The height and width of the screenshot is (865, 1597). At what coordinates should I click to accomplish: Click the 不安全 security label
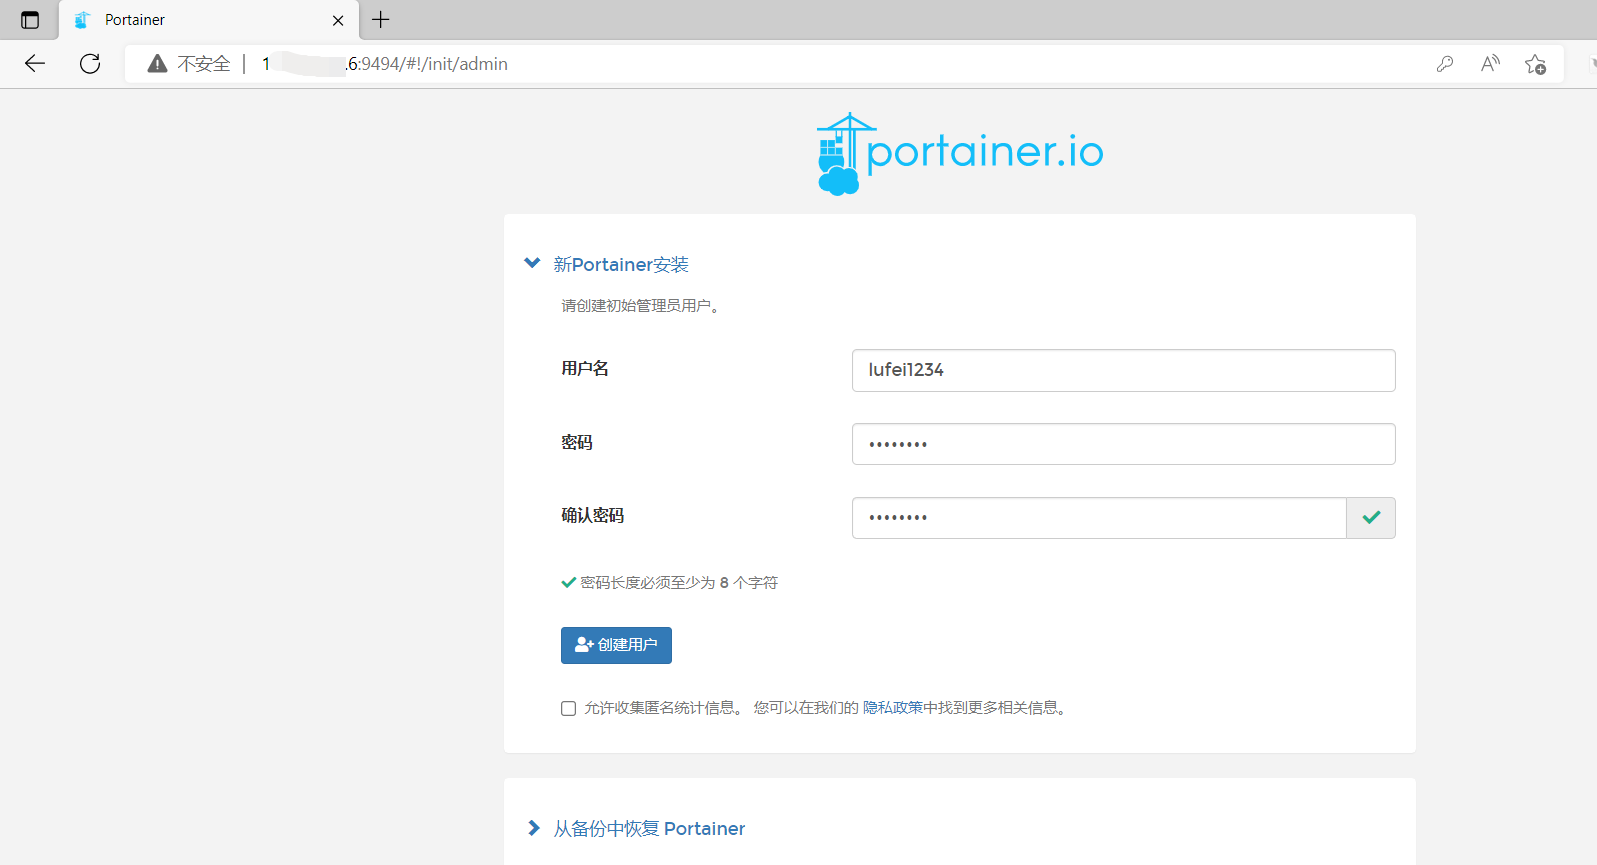(x=204, y=64)
